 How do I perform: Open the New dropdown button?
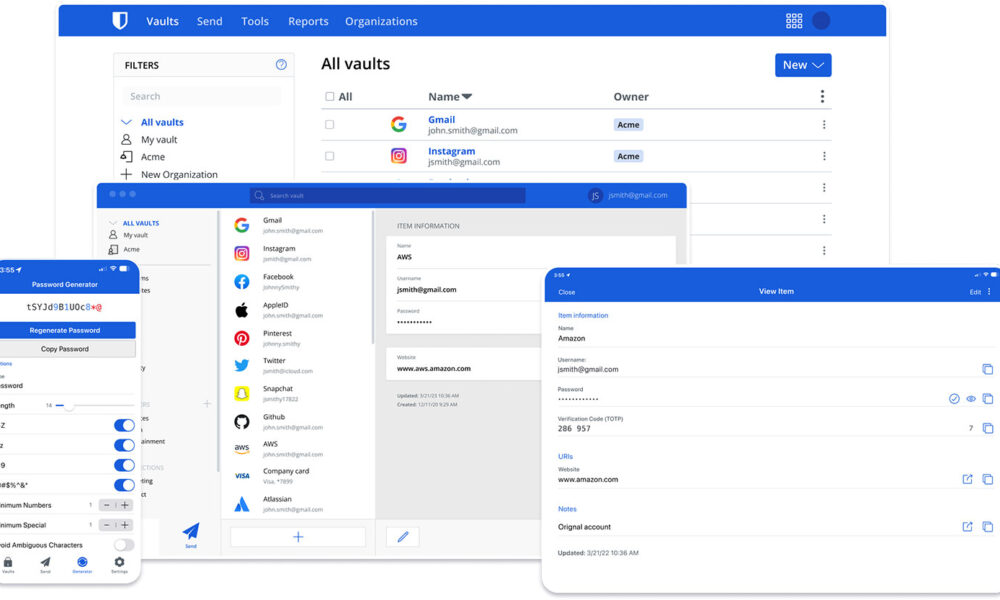point(803,65)
